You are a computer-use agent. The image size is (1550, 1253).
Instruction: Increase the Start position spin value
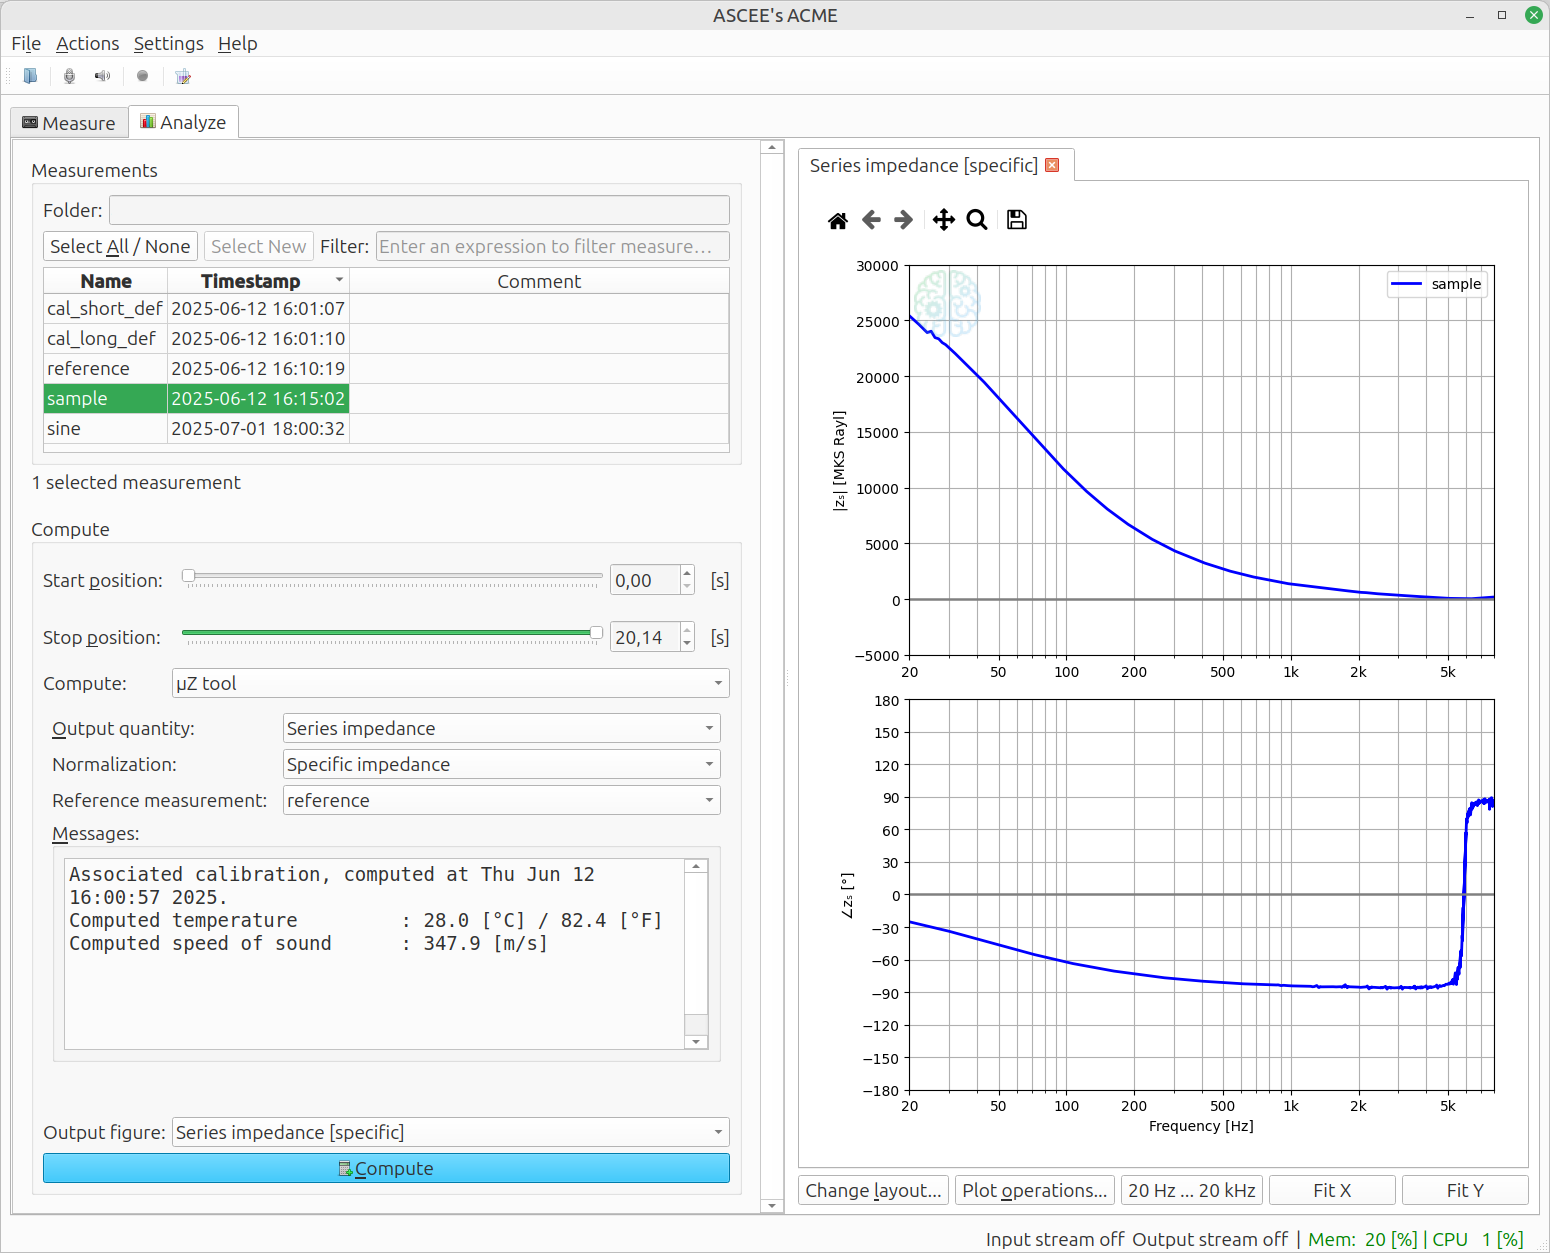[687, 573]
